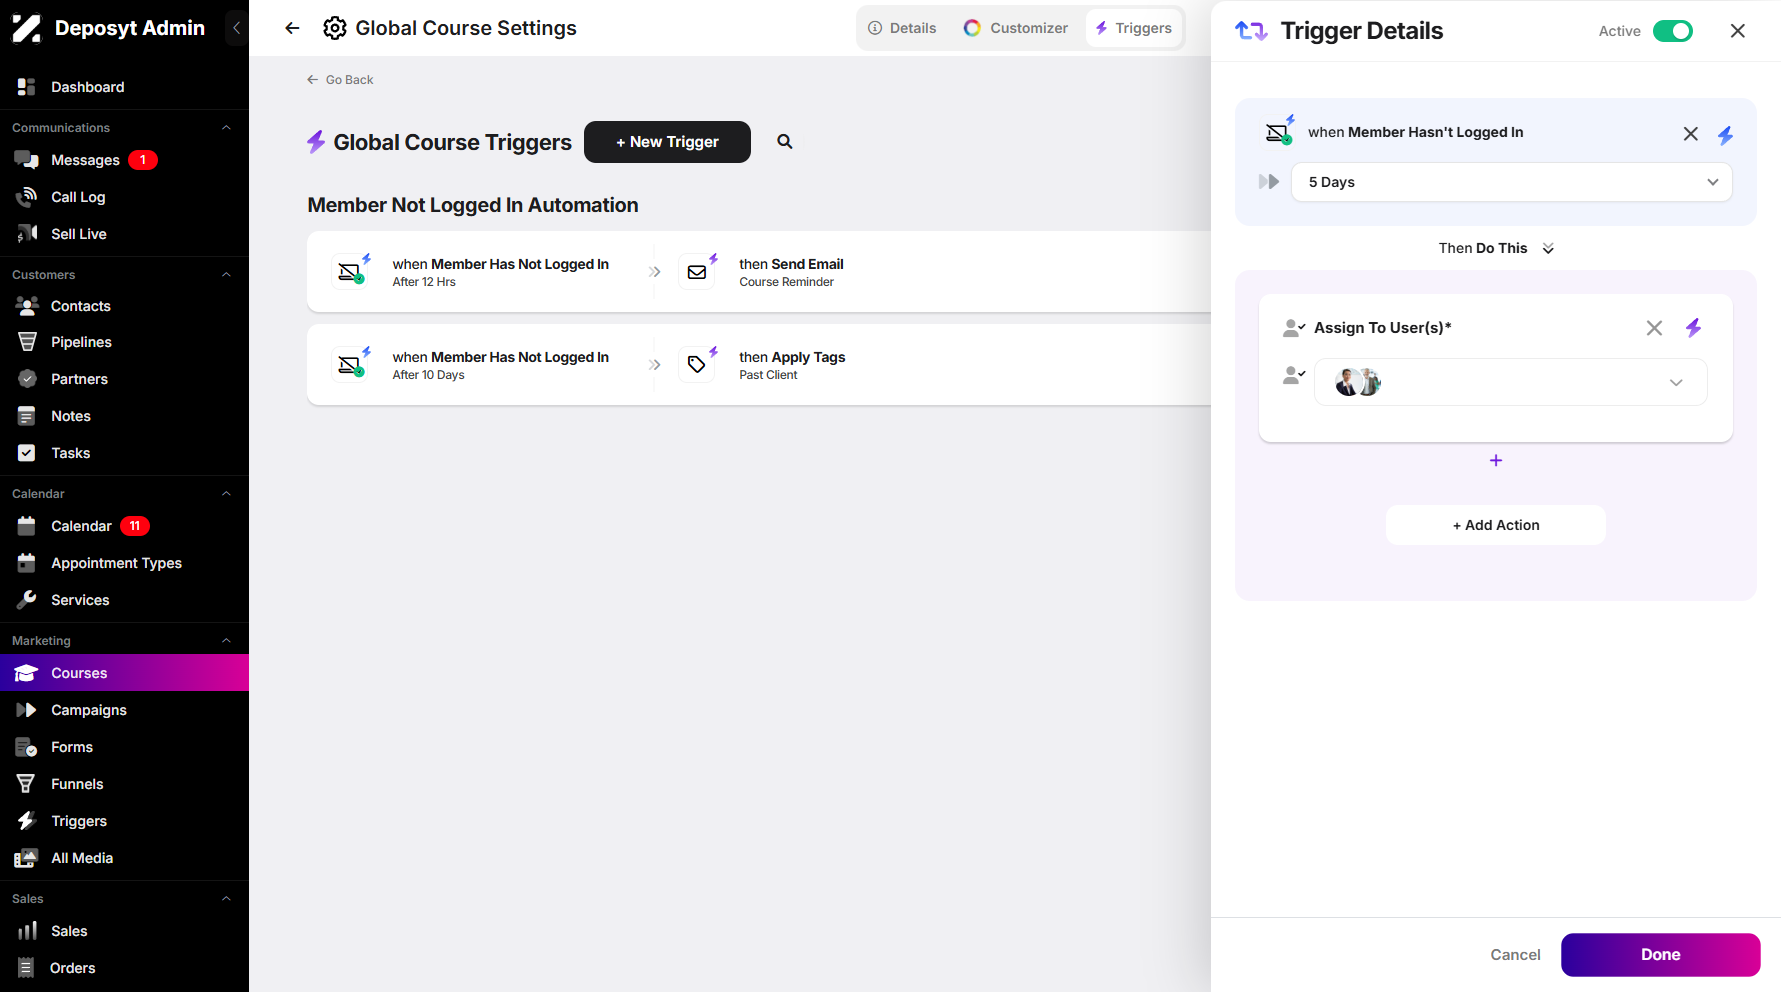Open the Send Email Course Reminder trigger row

759,272
